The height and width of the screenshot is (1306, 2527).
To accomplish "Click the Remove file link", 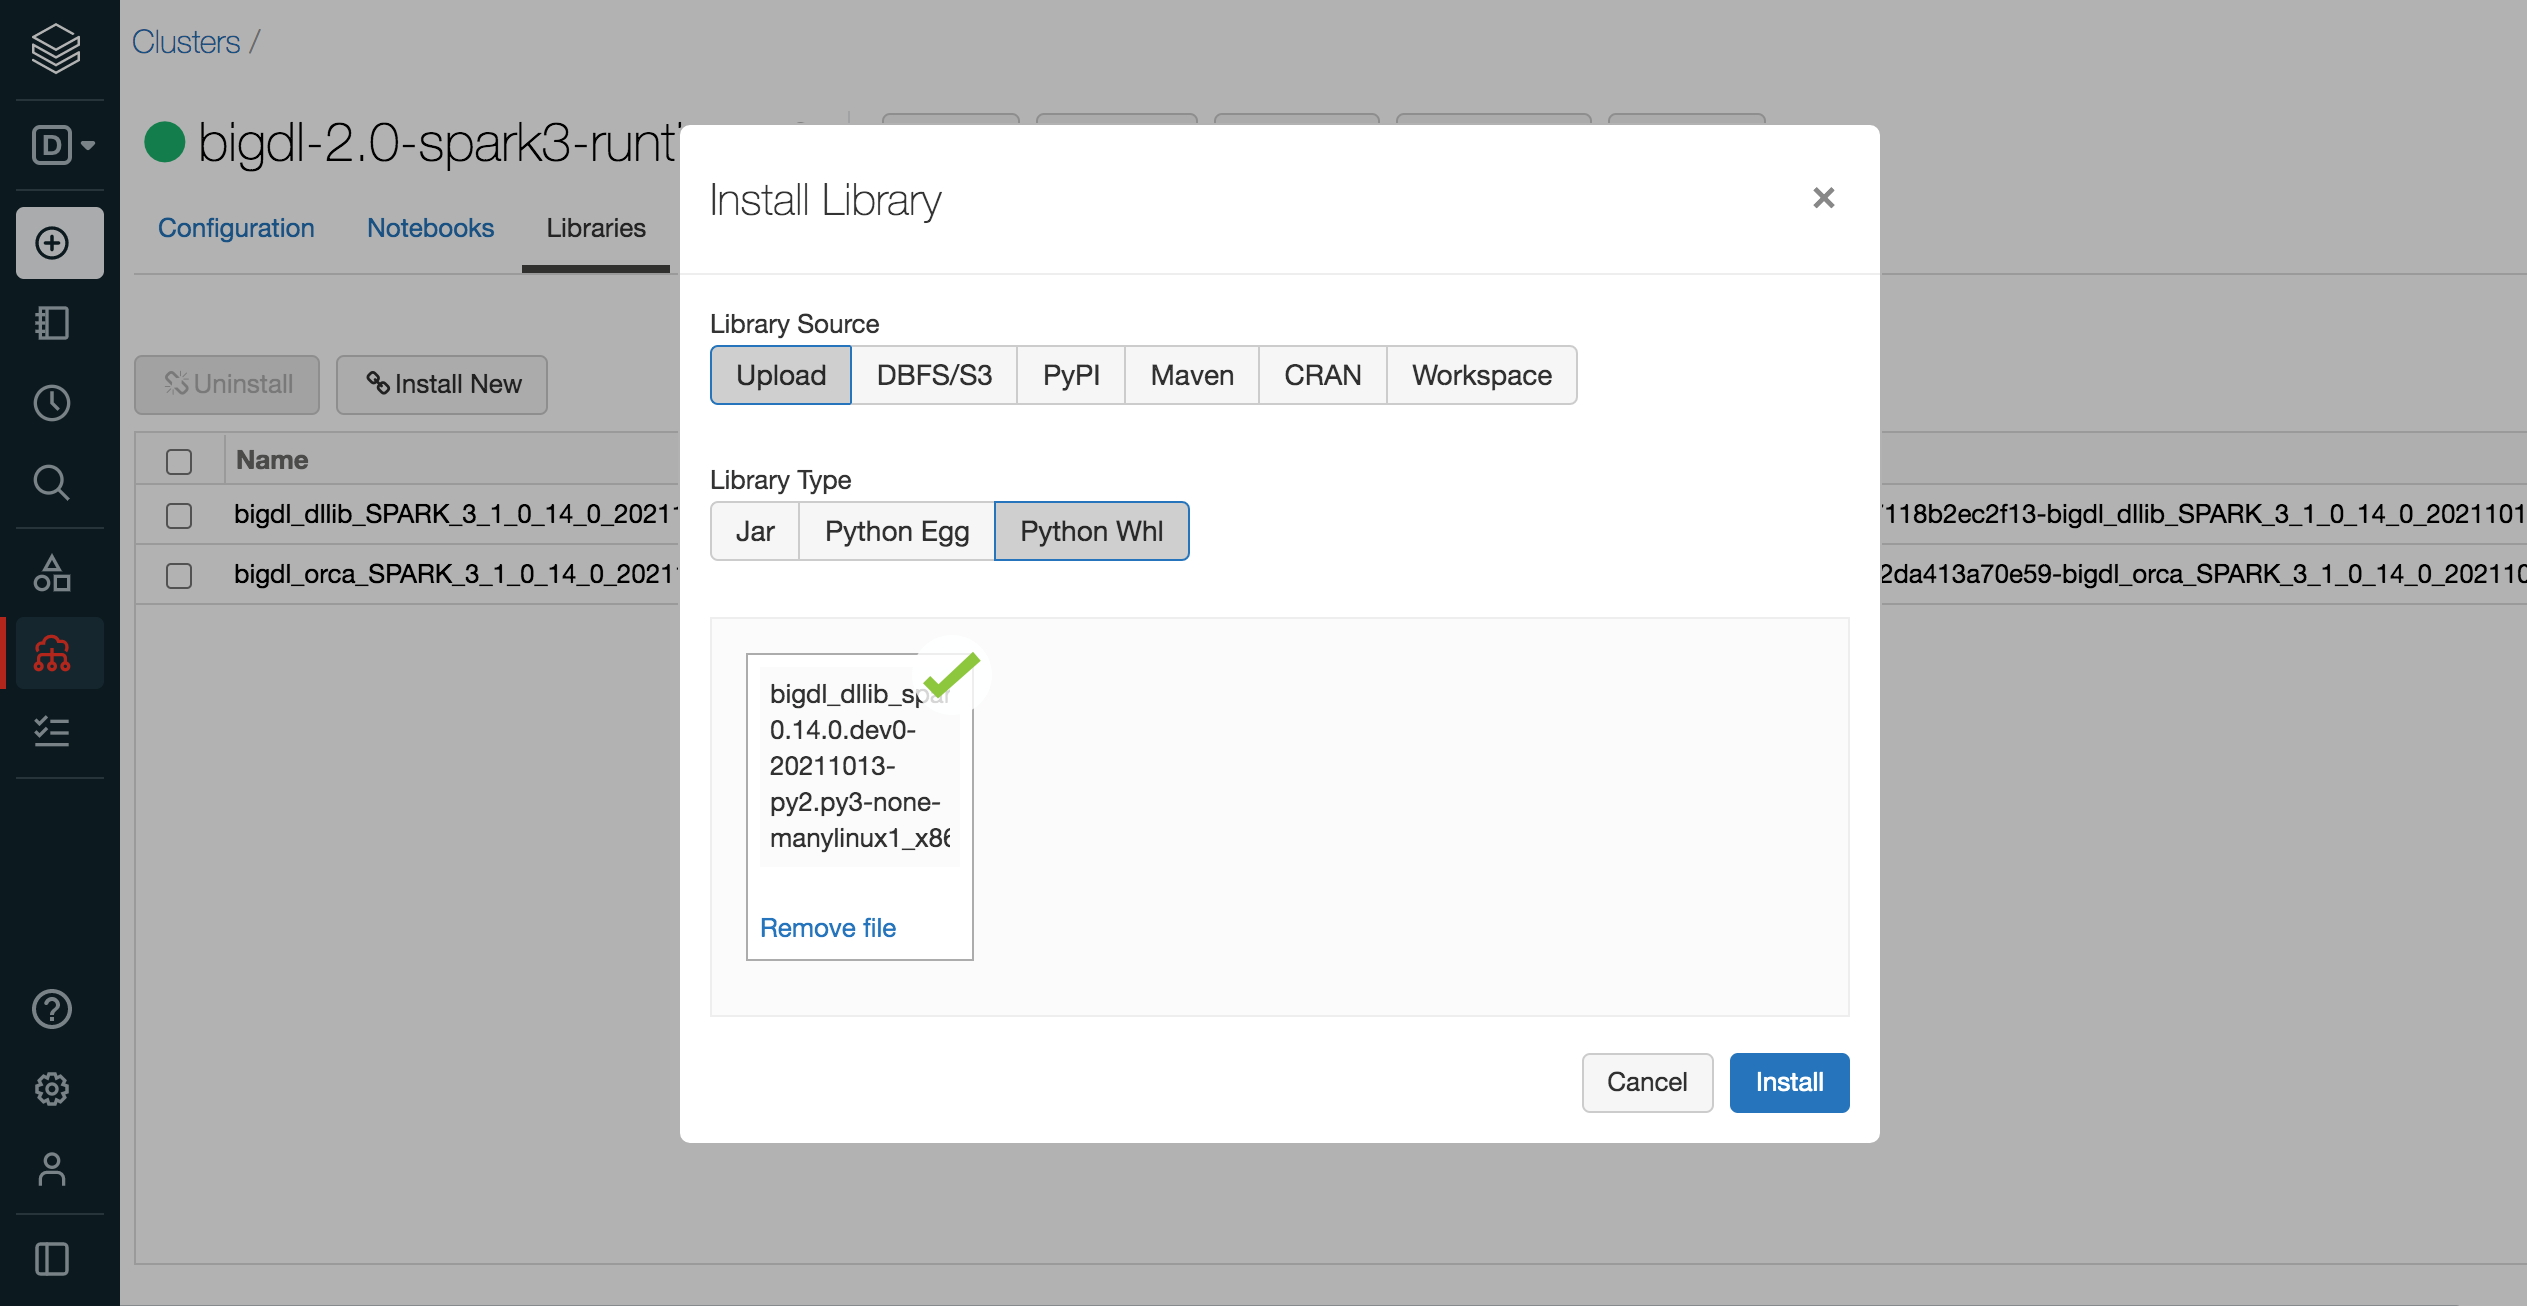I will click(x=828, y=928).
